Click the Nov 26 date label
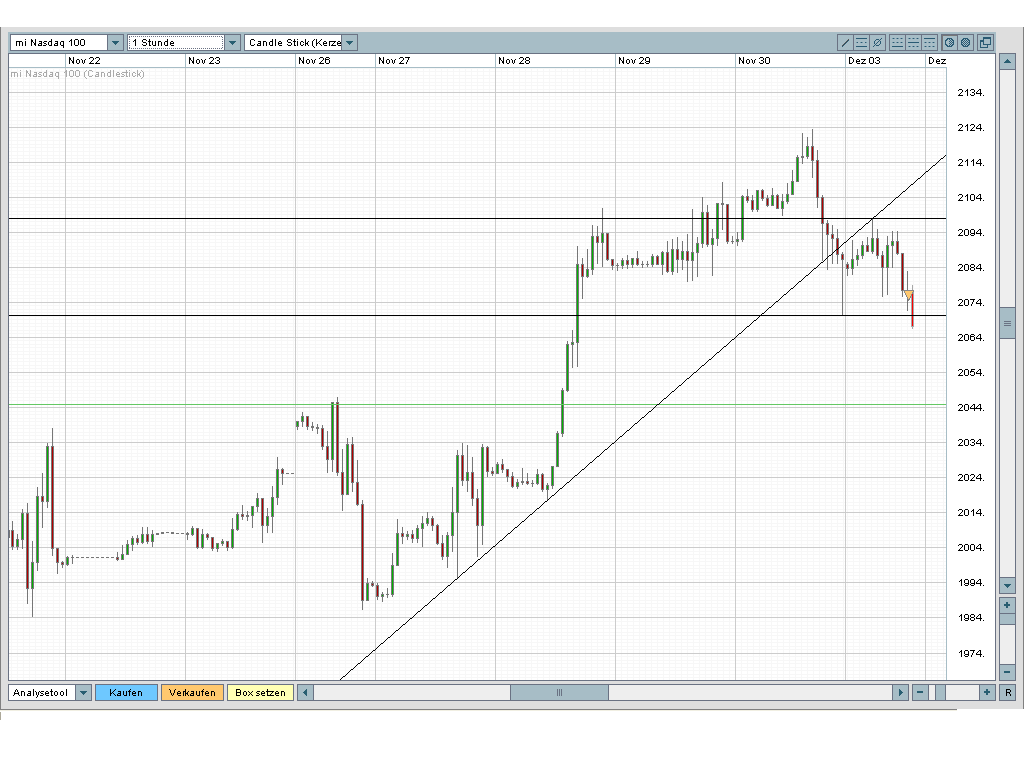This screenshot has height=768, width=1024. pos(314,60)
